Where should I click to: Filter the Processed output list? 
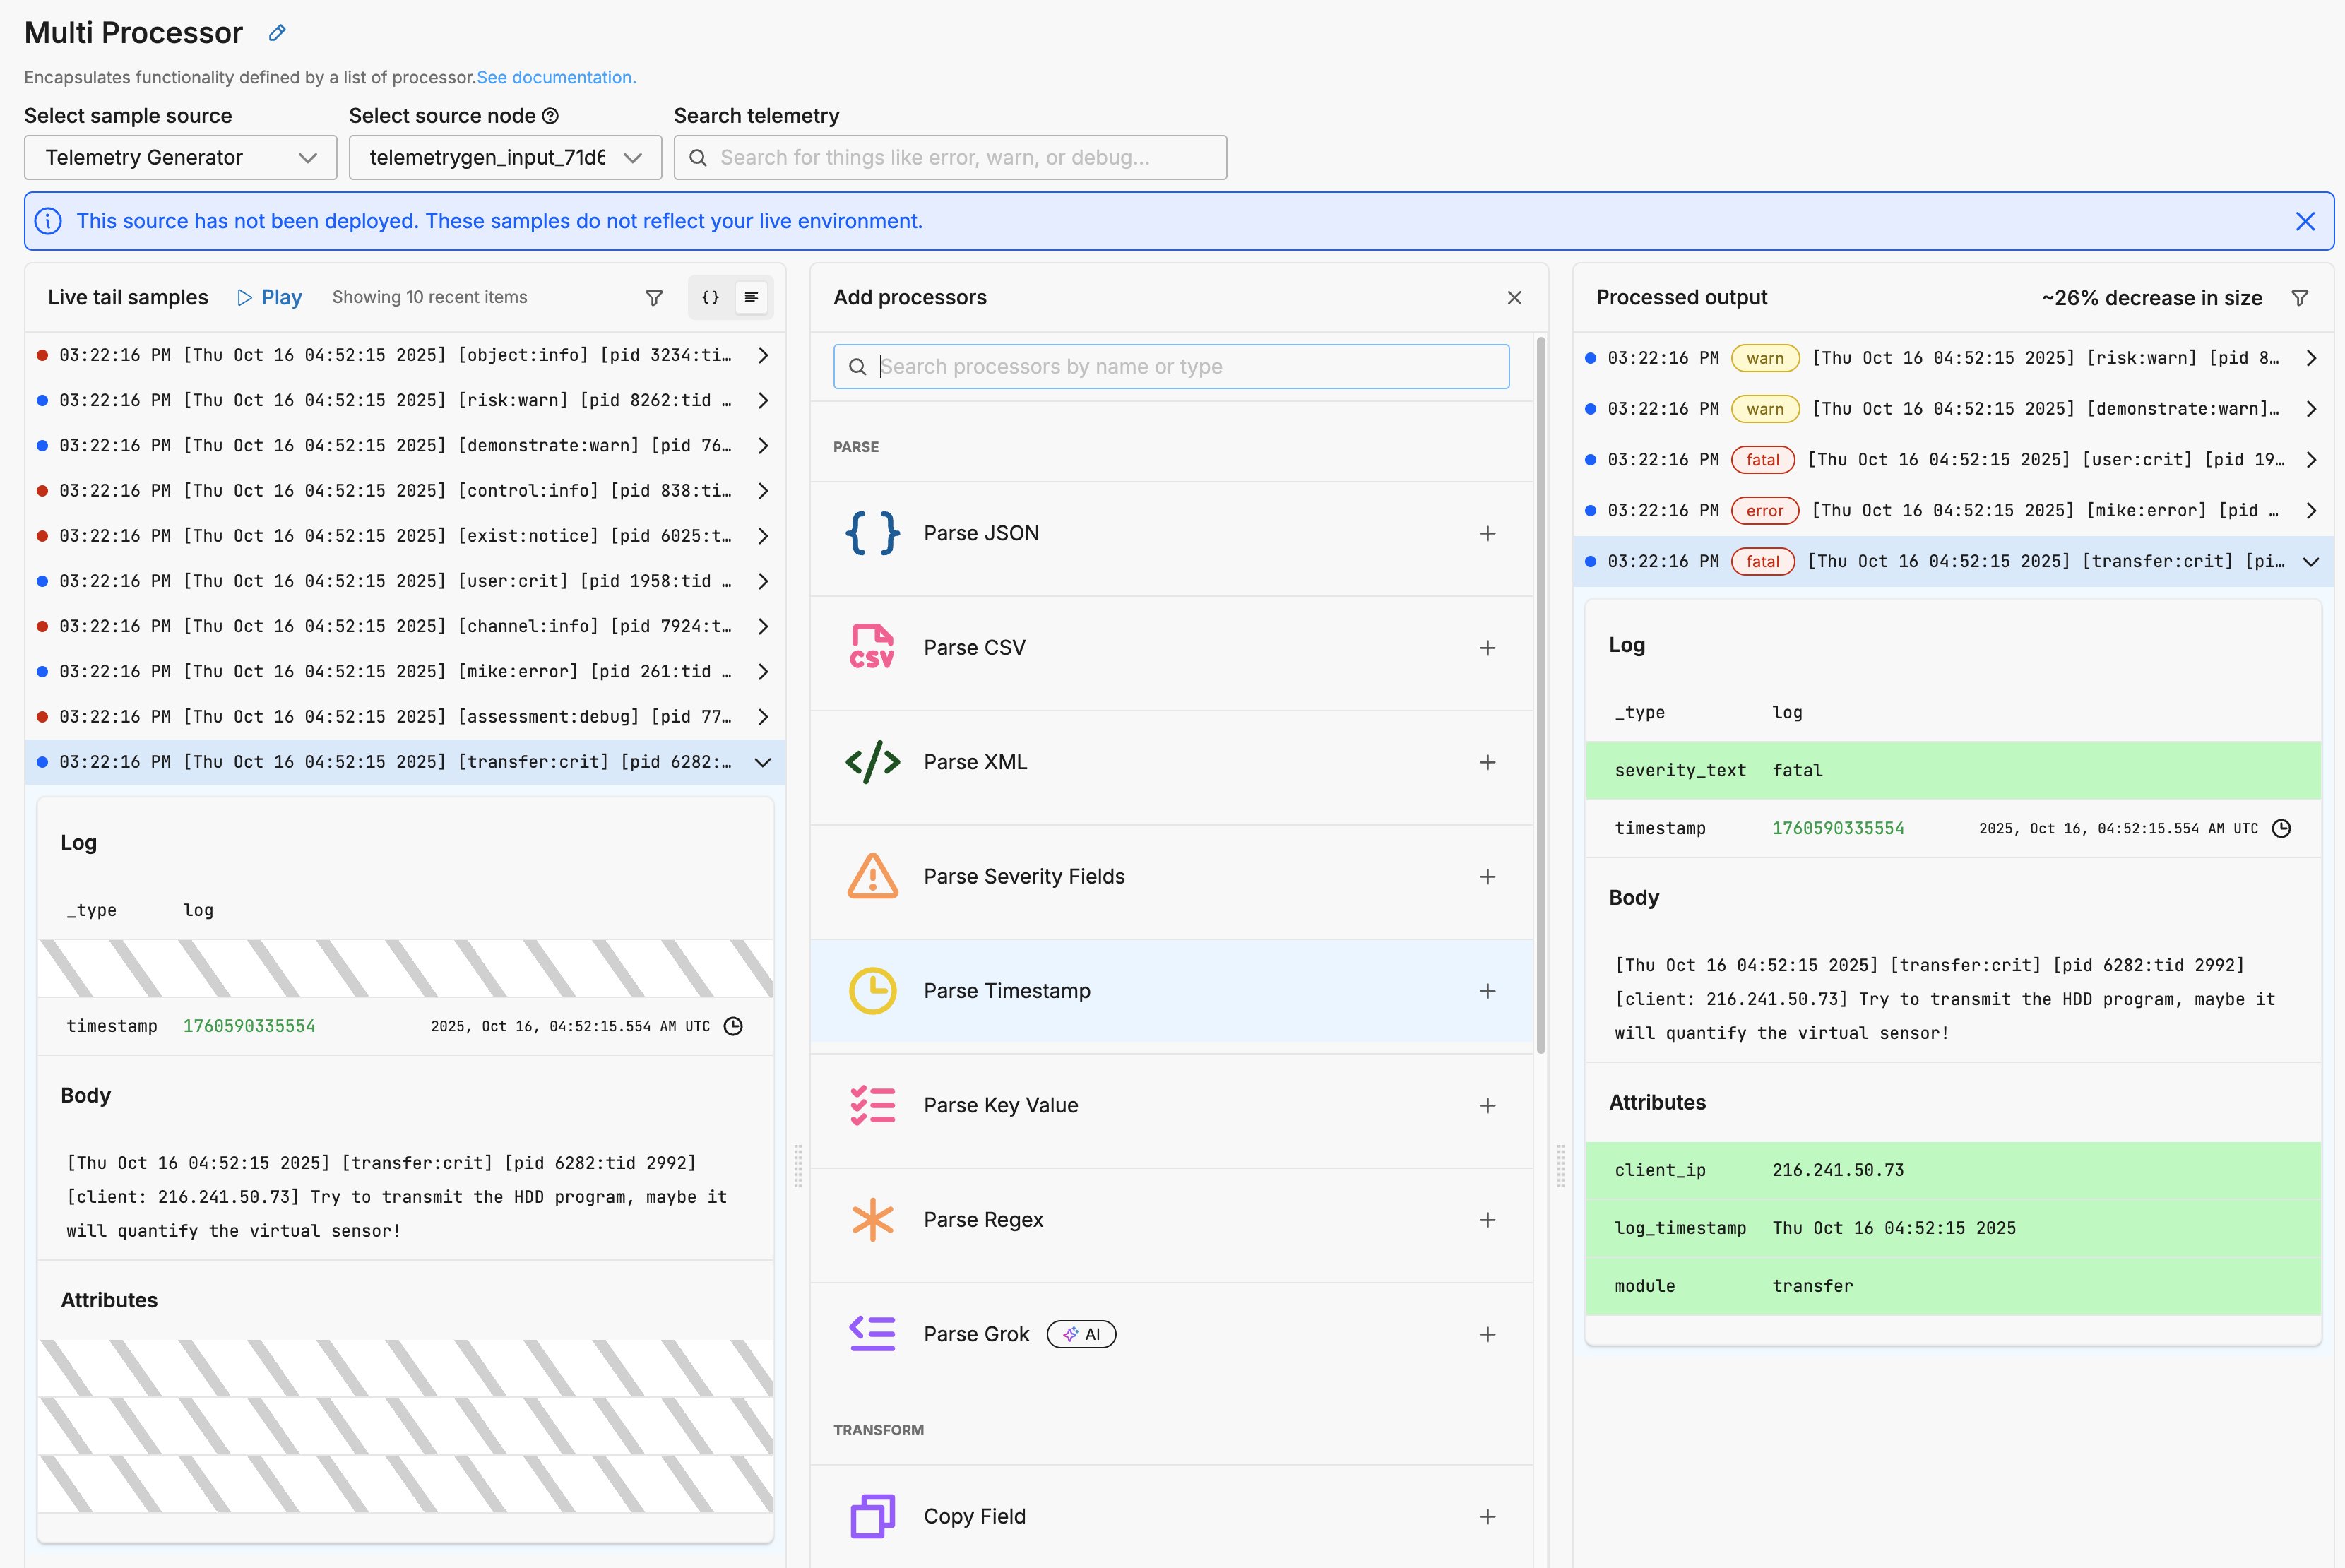tap(2299, 298)
